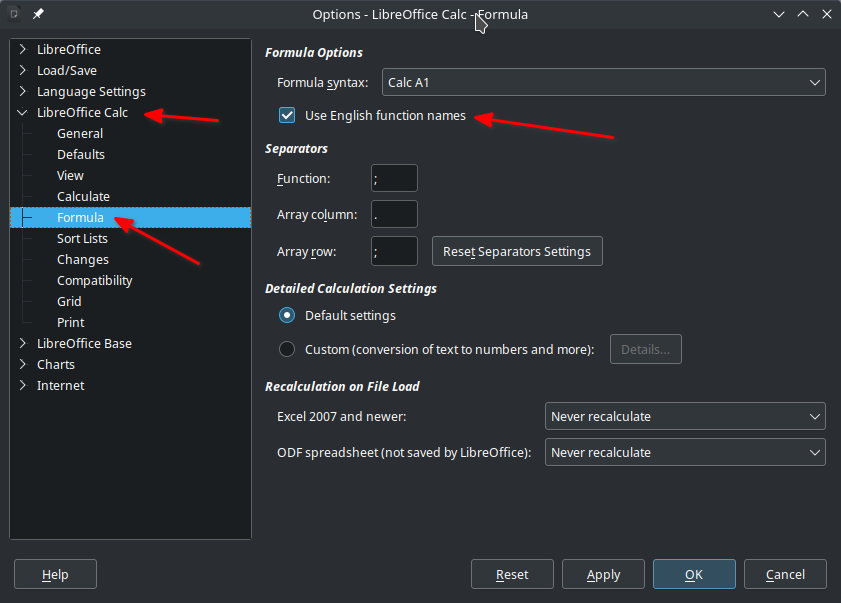Click the Help button
Image resolution: width=841 pixels, height=603 pixels.
point(55,574)
